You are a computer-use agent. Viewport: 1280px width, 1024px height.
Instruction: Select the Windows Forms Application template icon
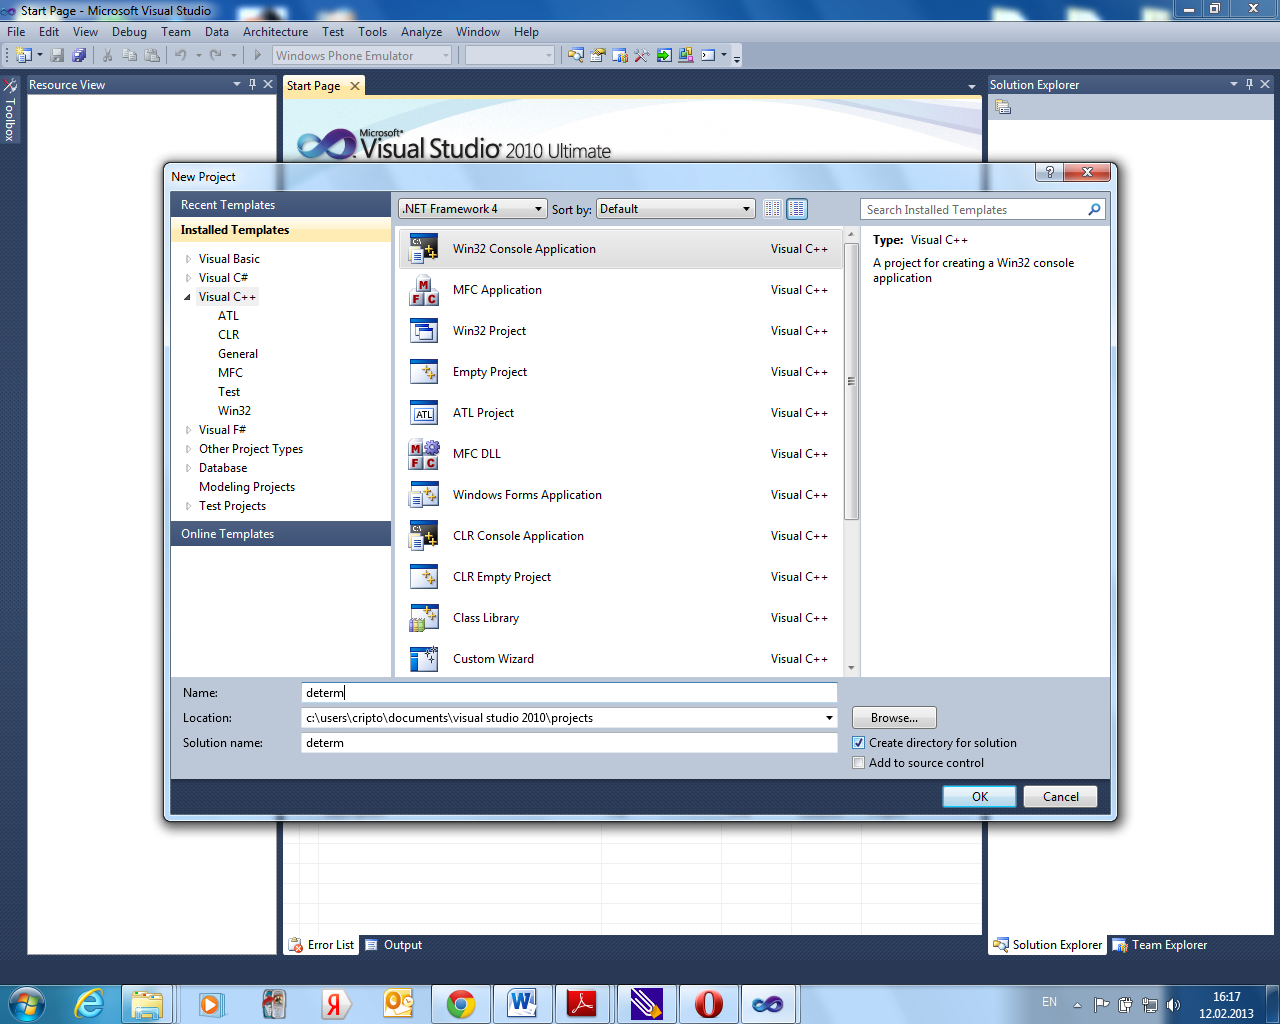click(x=424, y=495)
